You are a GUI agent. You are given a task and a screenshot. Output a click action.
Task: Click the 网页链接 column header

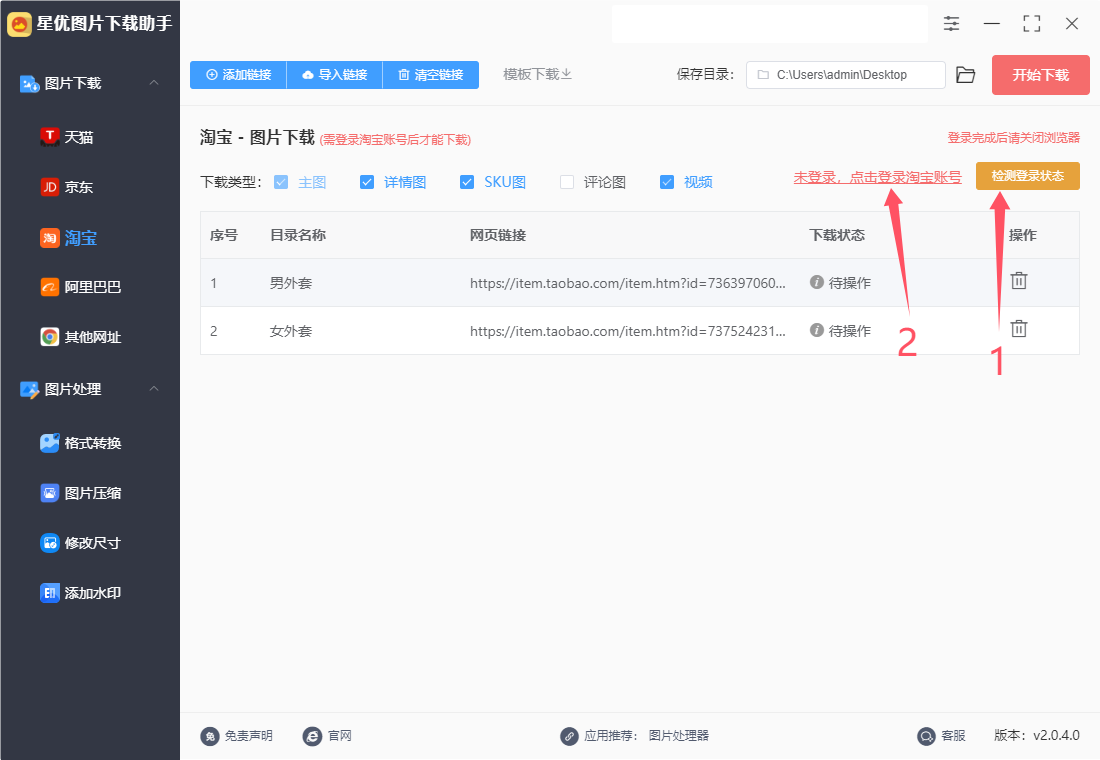coord(498,235)
